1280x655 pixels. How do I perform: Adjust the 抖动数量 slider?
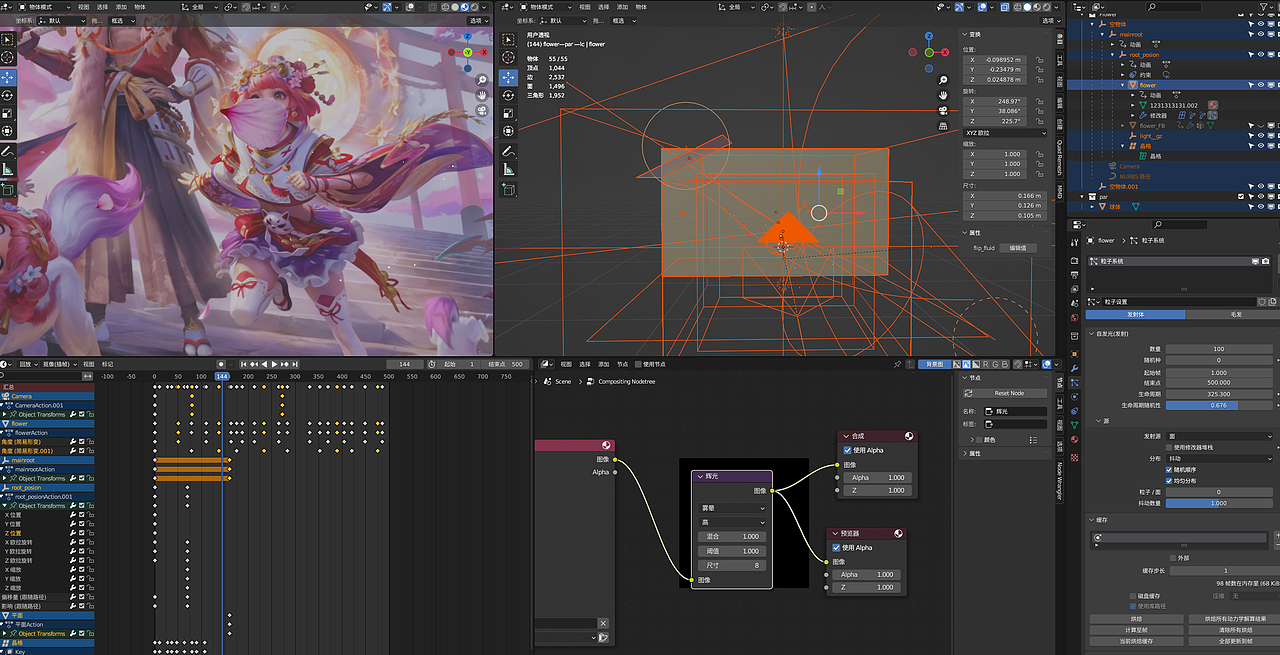[1220, 503]
